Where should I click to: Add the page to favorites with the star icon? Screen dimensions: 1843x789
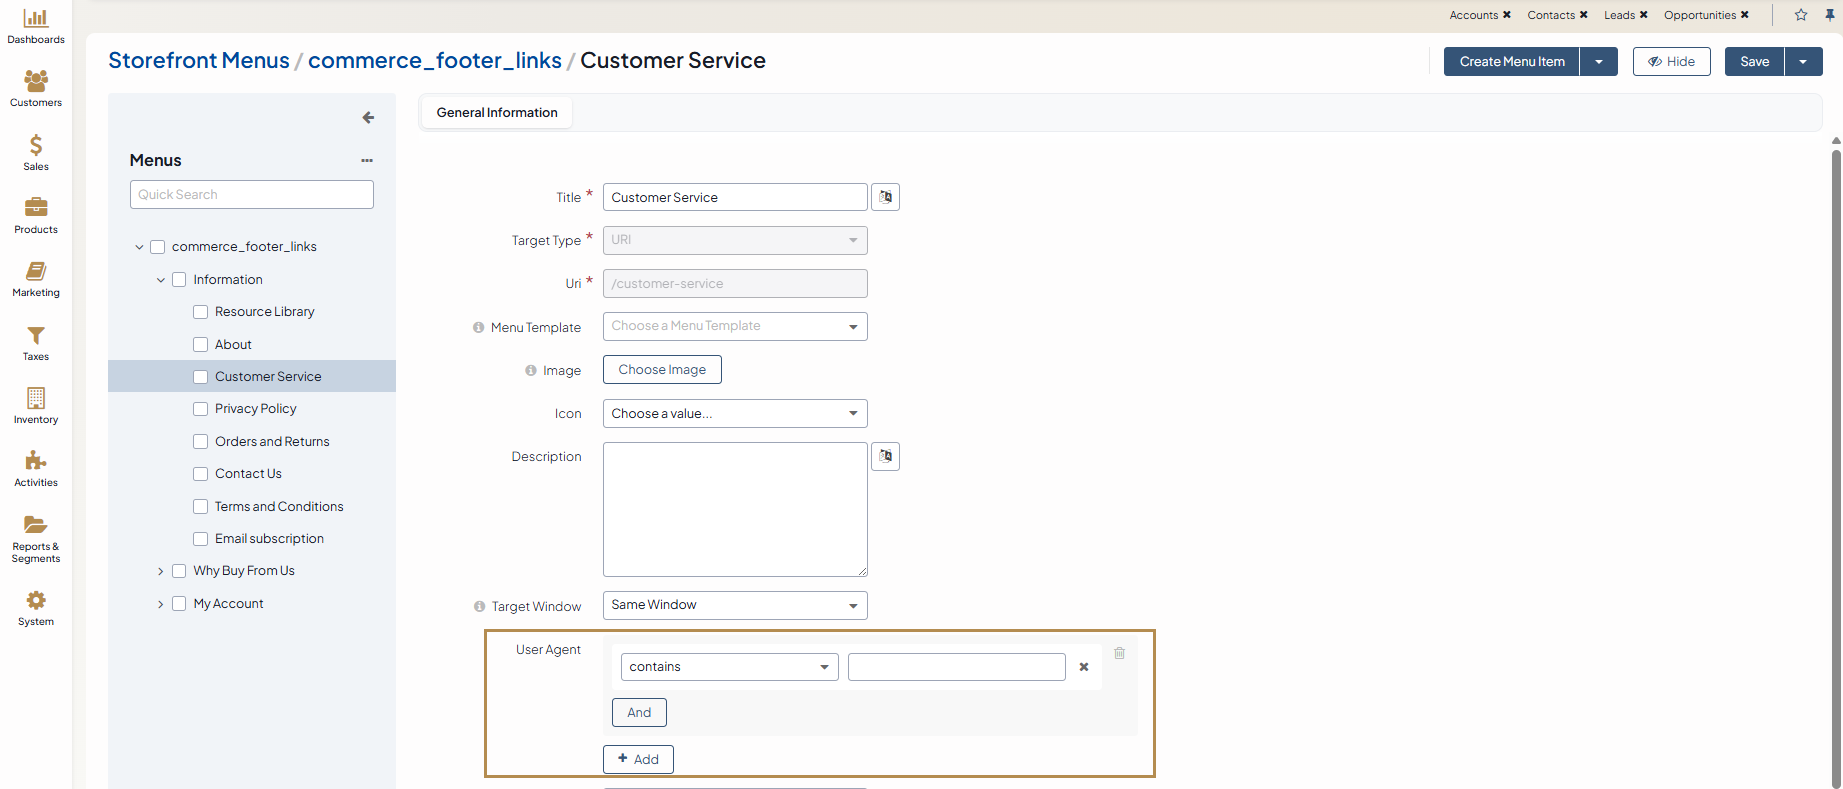click(1801, 15)
